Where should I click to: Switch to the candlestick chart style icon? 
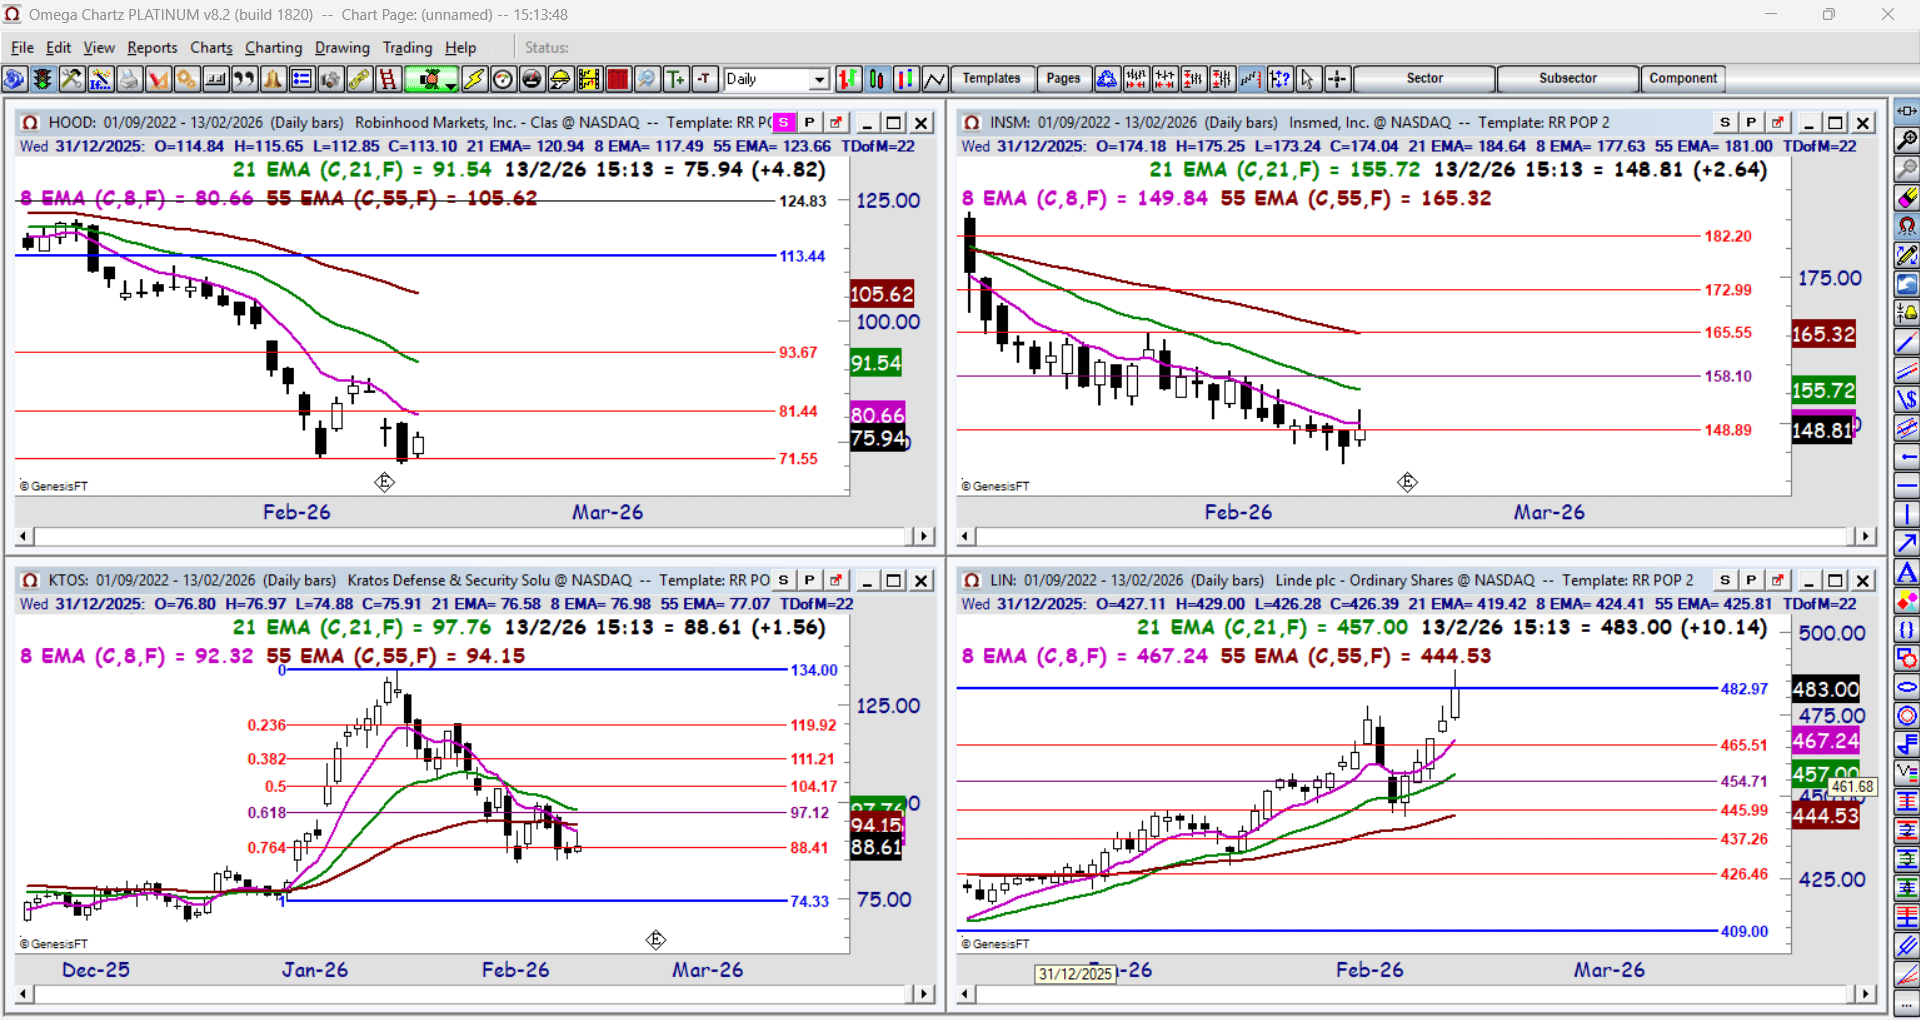(x=877, y=79)
